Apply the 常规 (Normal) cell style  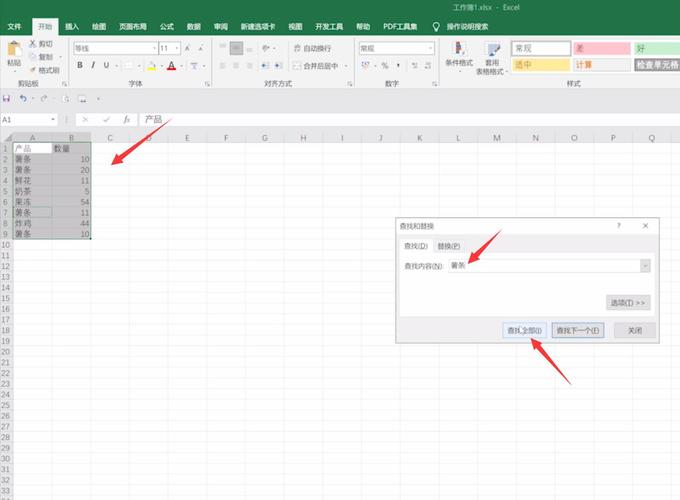click(541, 48)
